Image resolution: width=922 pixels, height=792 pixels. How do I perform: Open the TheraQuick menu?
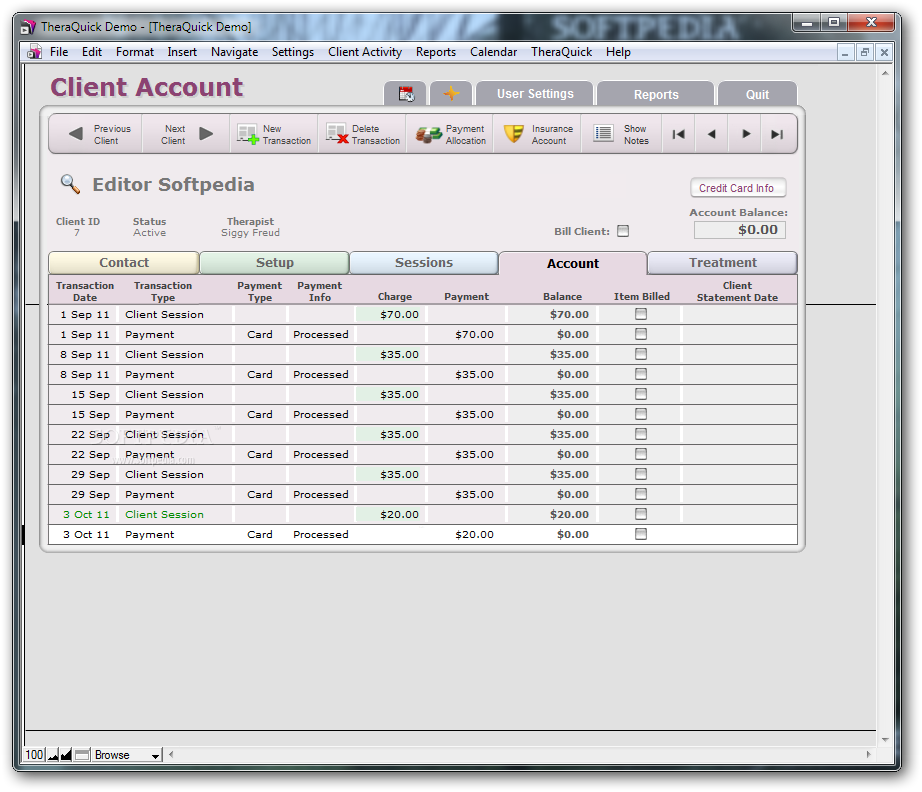[562, 52]
